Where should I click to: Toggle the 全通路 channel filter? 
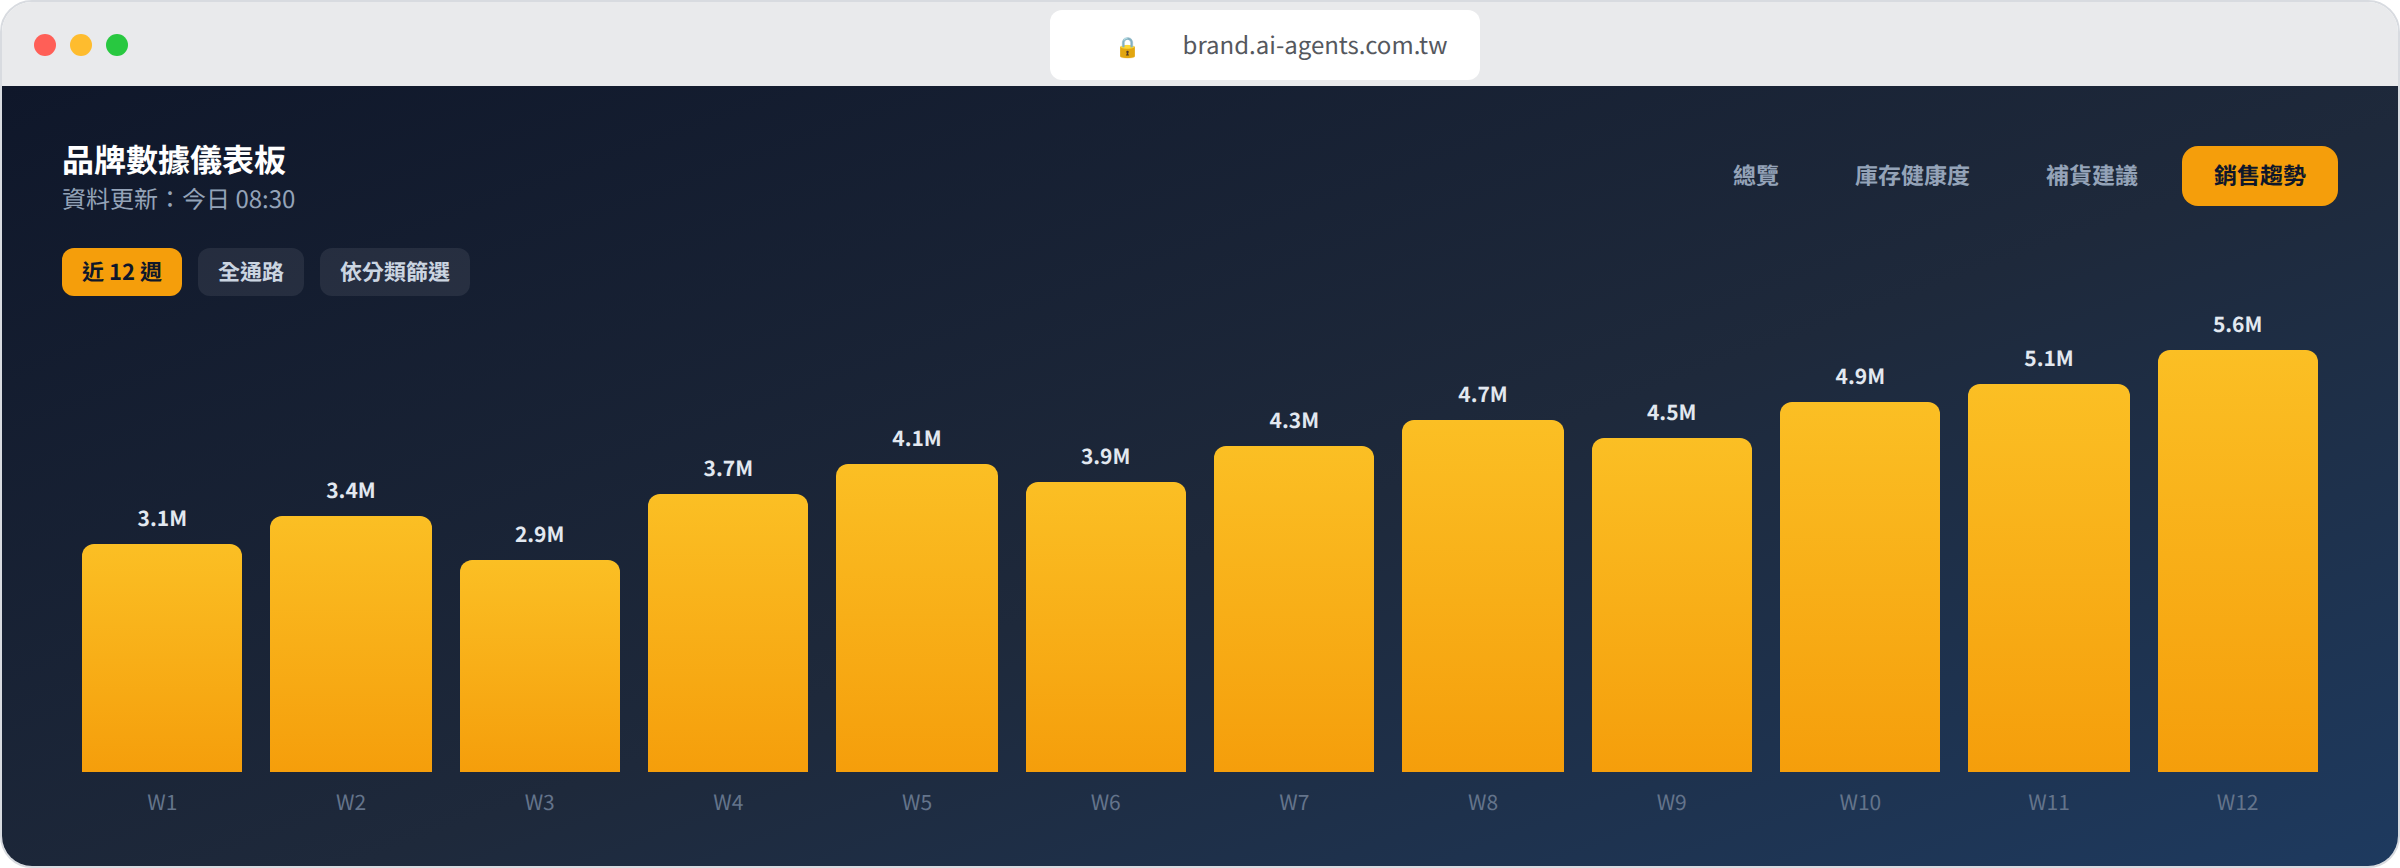click(251, 272)
